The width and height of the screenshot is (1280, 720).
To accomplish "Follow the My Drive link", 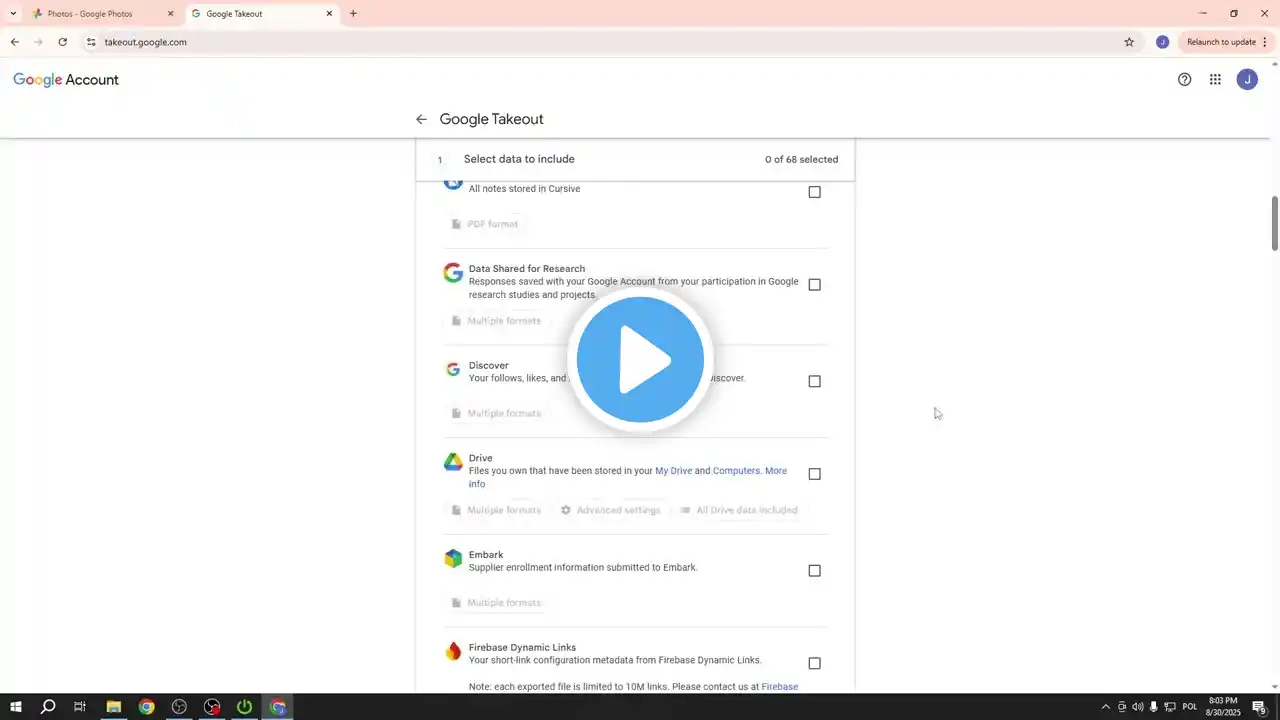I will pos(673,471).
